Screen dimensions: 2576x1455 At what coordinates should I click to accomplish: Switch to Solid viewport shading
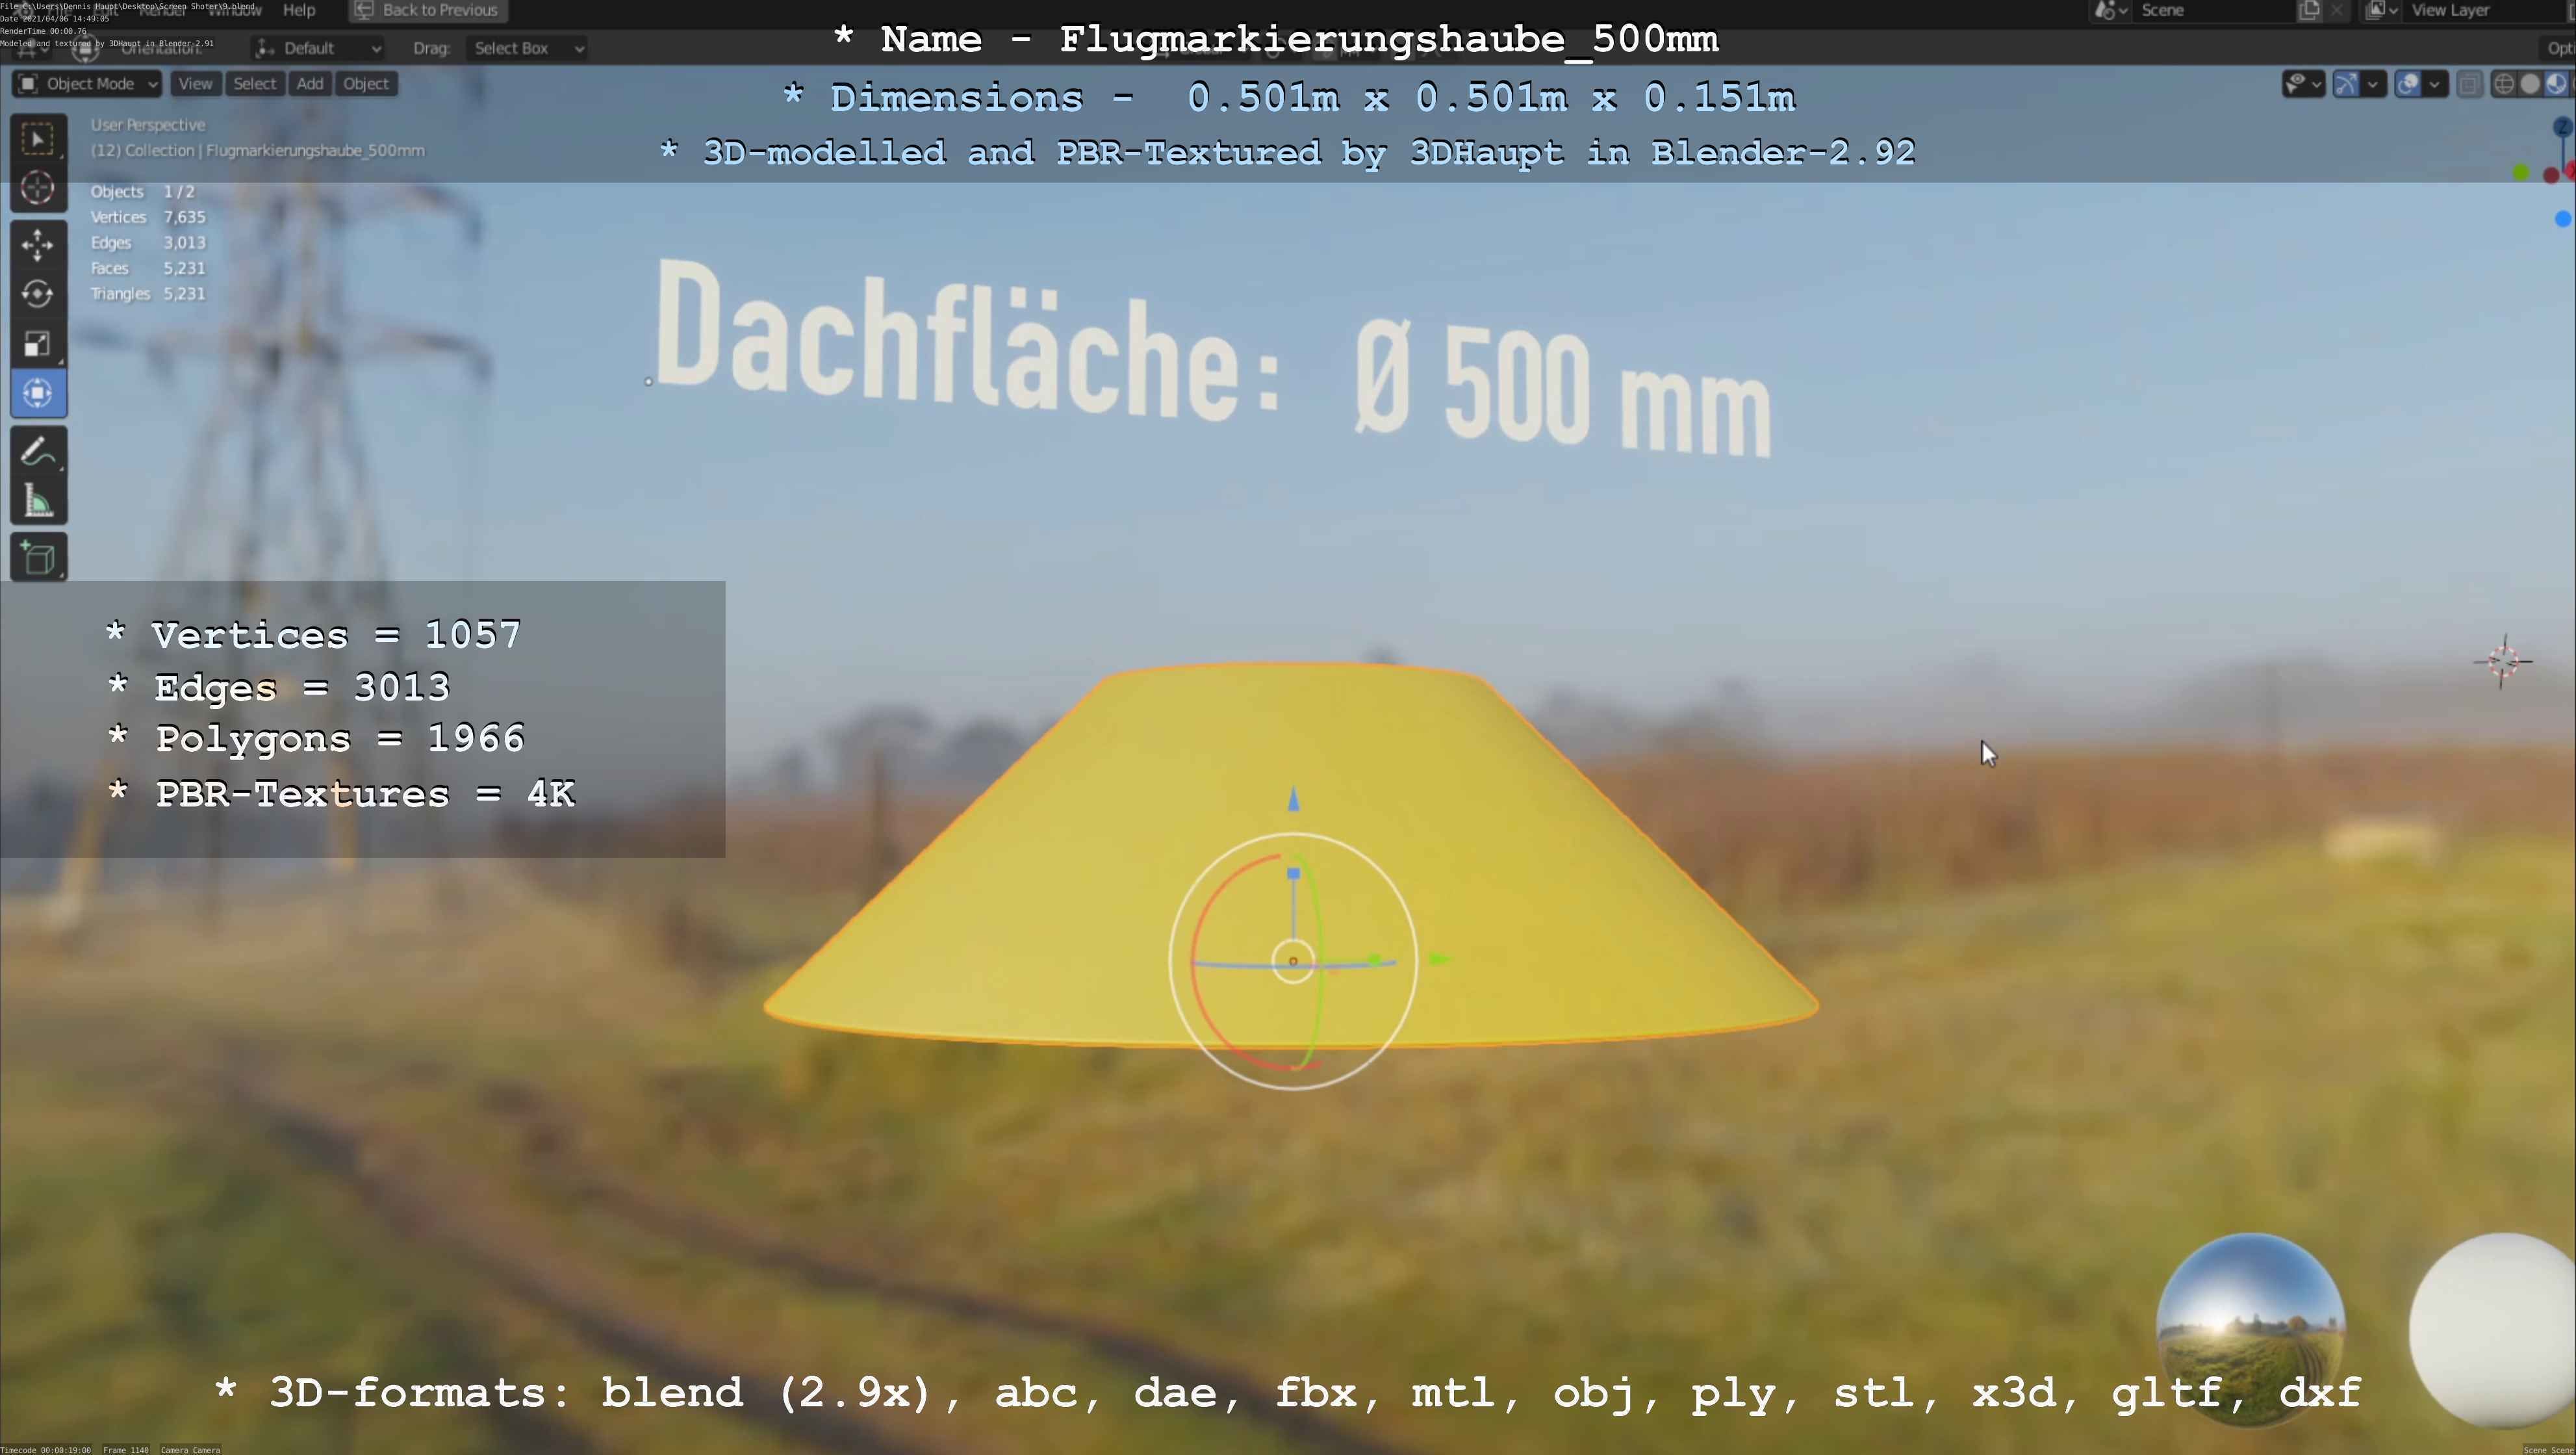tap(2529, 84)
